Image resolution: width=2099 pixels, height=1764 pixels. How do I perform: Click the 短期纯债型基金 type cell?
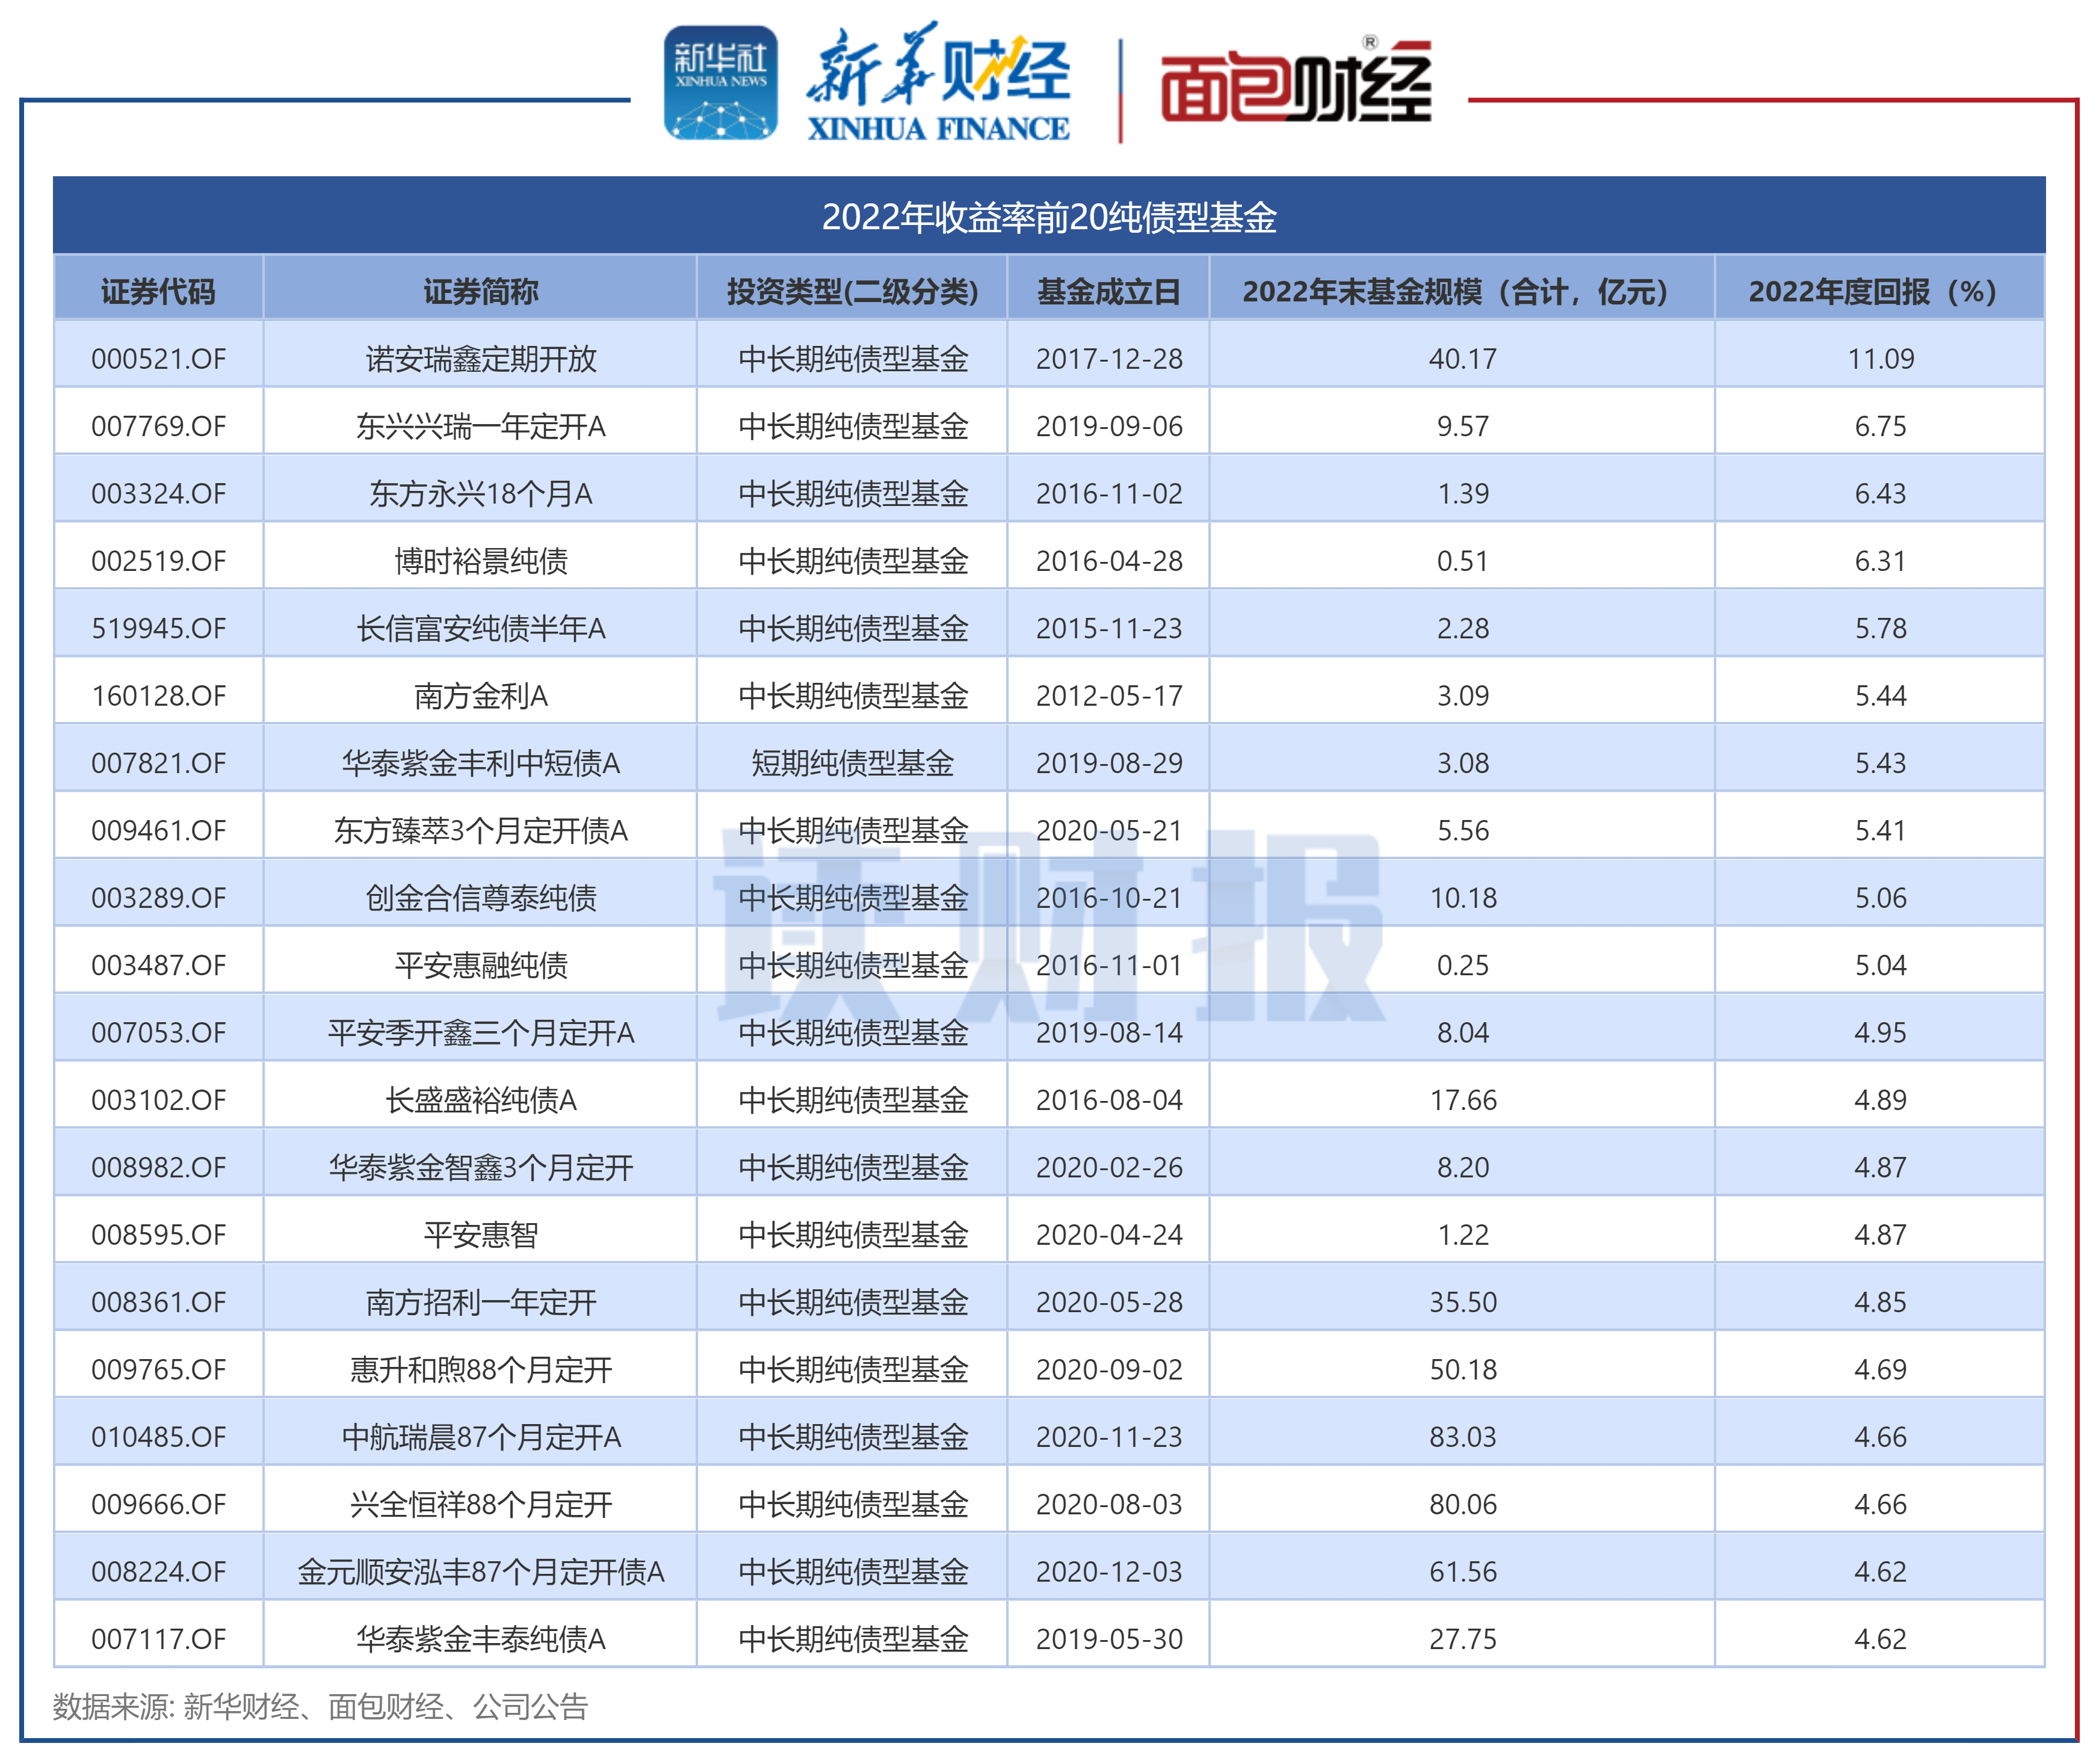[852, 763]
